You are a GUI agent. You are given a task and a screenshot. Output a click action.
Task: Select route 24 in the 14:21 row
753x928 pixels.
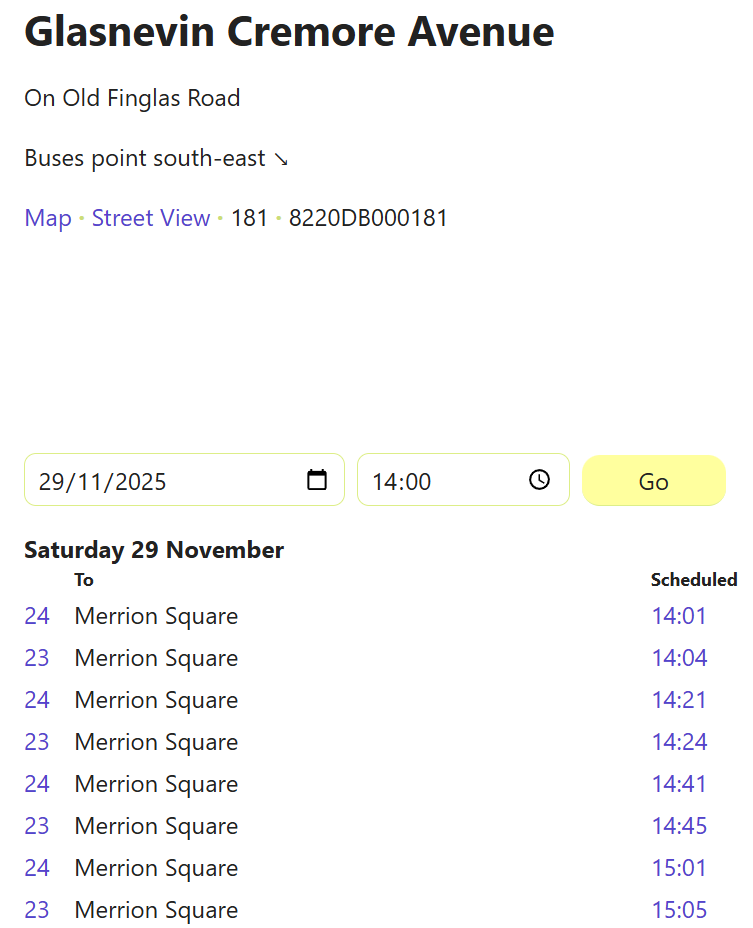[37, 700]
